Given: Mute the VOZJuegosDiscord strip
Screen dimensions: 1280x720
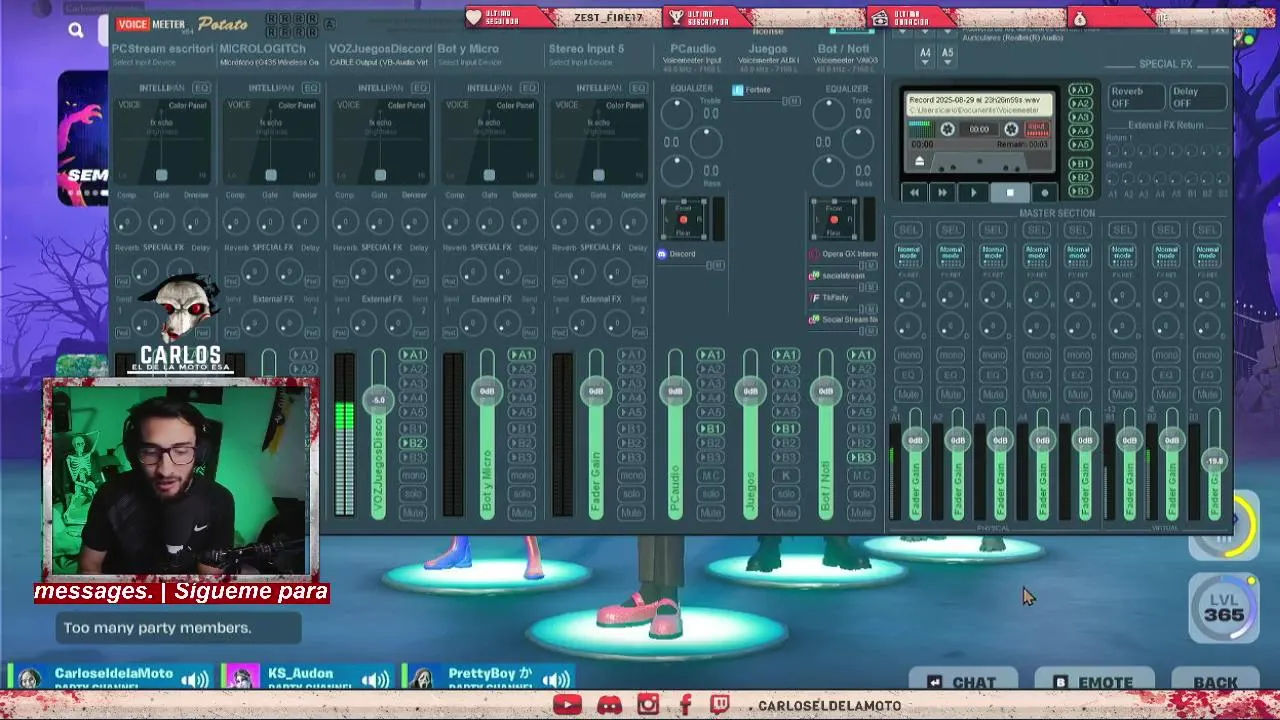Looking at the screenshot, I should 413,513.
